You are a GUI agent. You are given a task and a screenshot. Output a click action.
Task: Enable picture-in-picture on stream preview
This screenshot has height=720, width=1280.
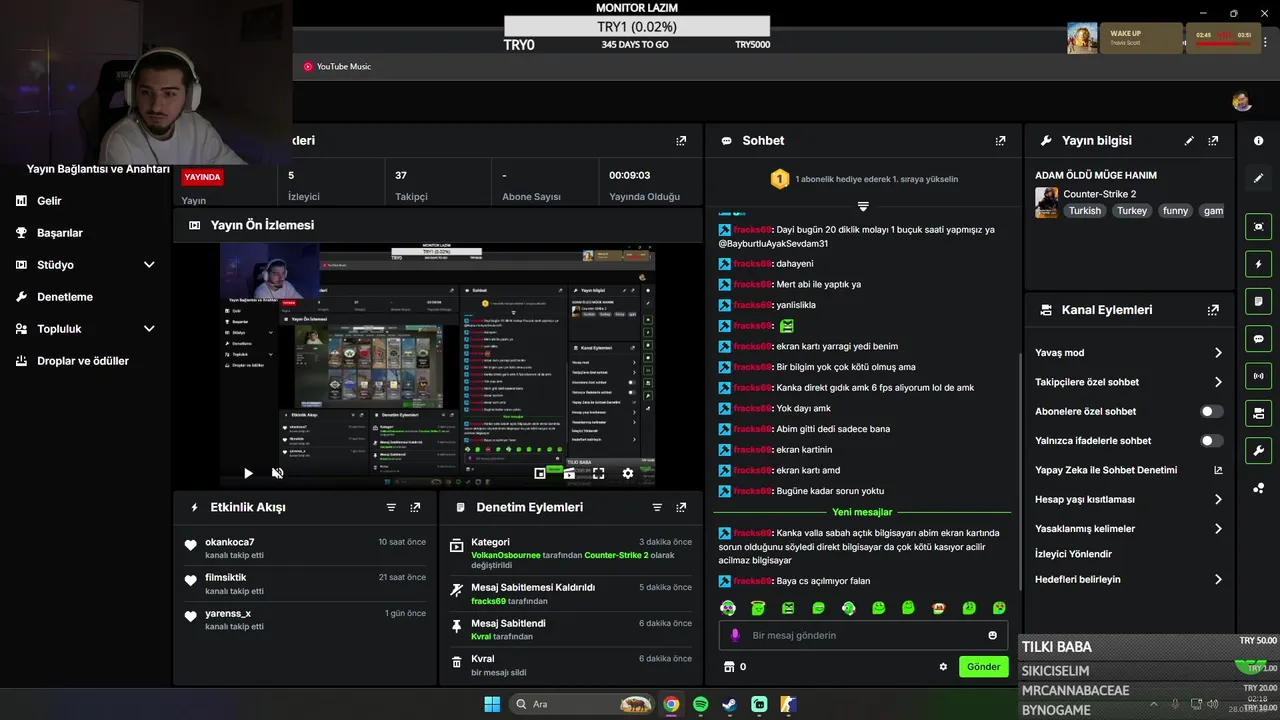(x=540, y=473)
